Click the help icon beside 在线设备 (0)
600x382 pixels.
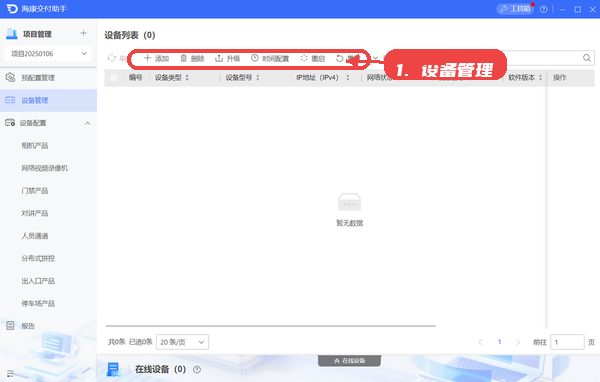pyautogui.click(x=197, y=369)
